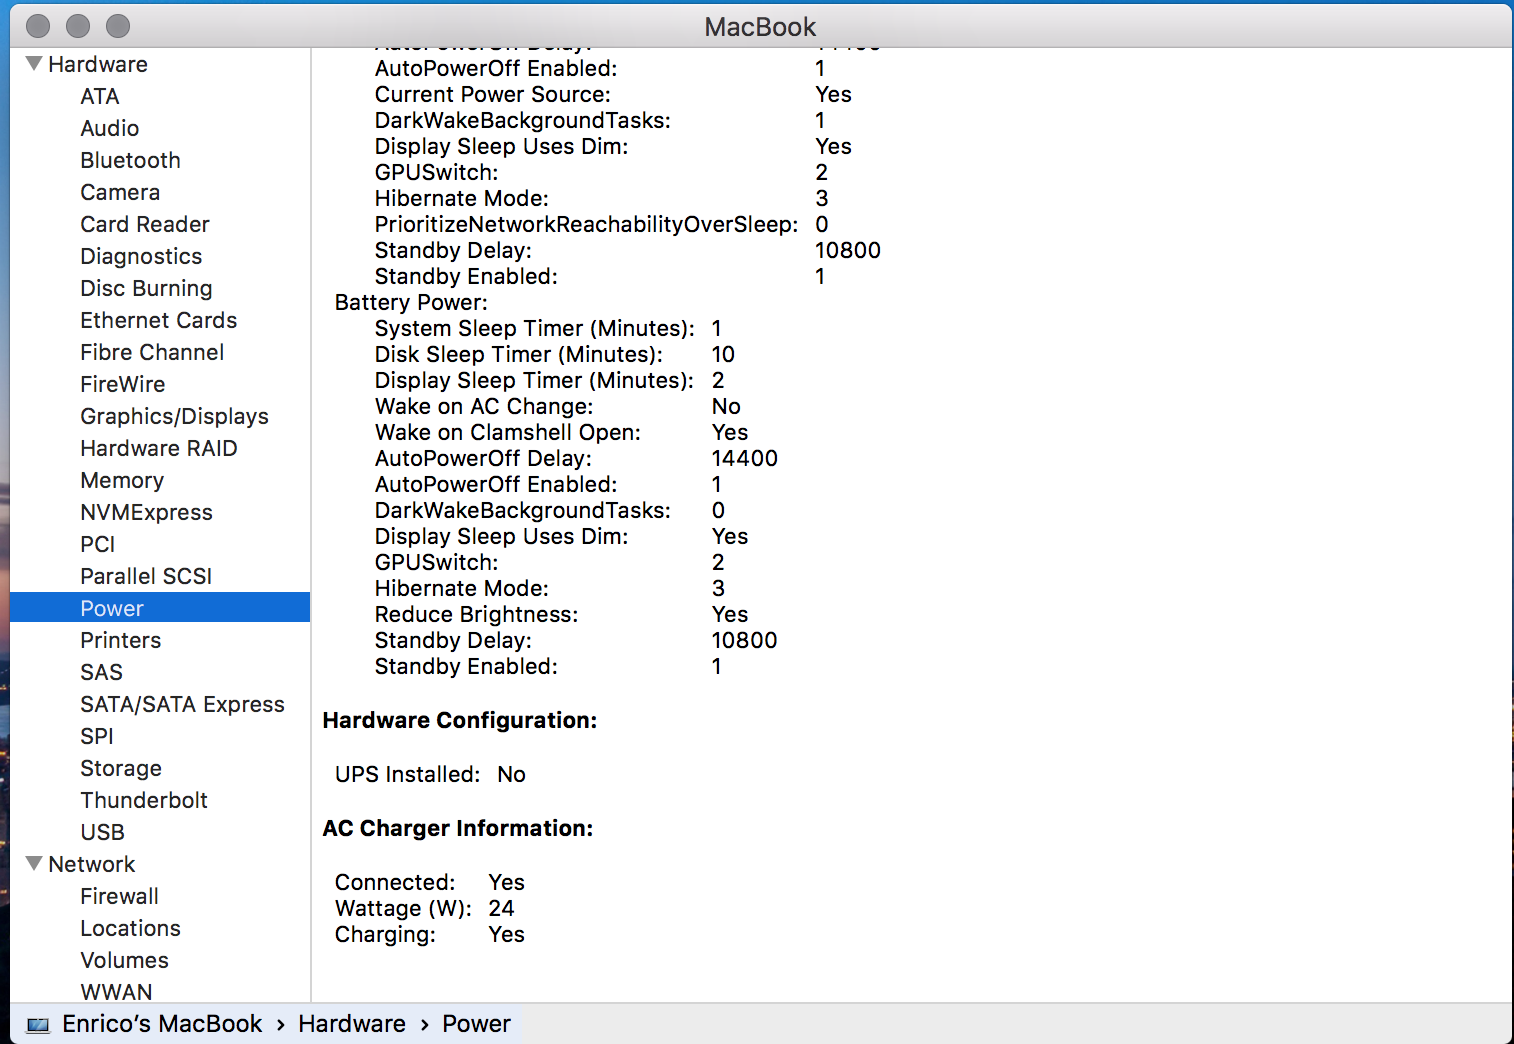Click the 'Connected: Yes' line

click(430, 883)
